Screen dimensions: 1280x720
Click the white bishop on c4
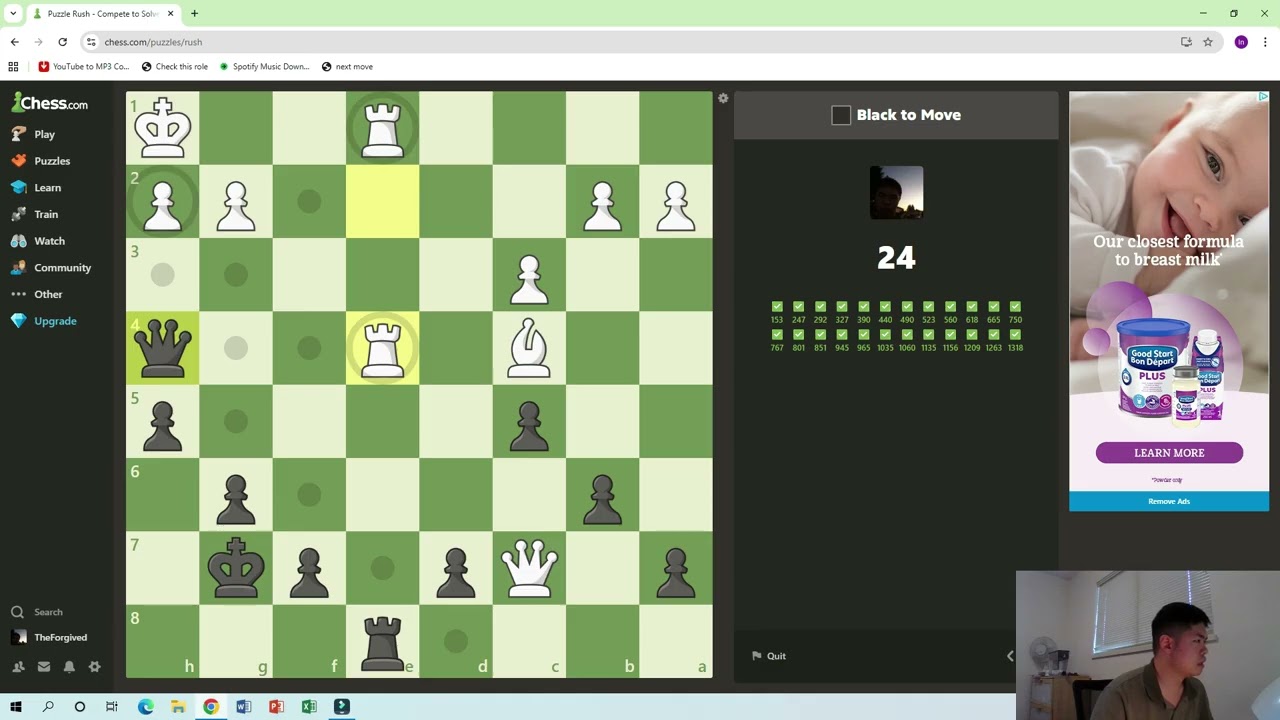coord(529,348)
